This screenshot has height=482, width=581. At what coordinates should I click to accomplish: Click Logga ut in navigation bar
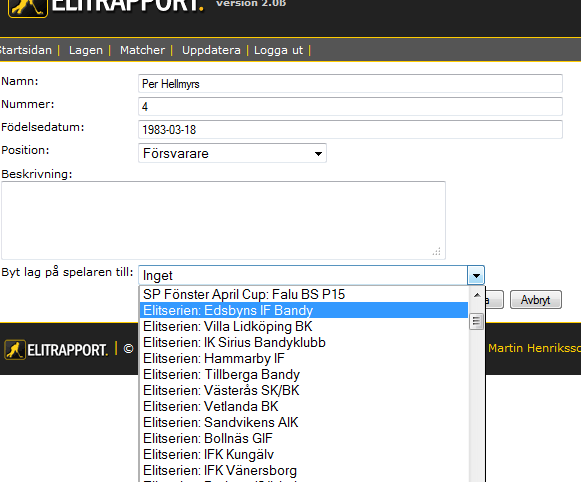(x=278, y=50)
